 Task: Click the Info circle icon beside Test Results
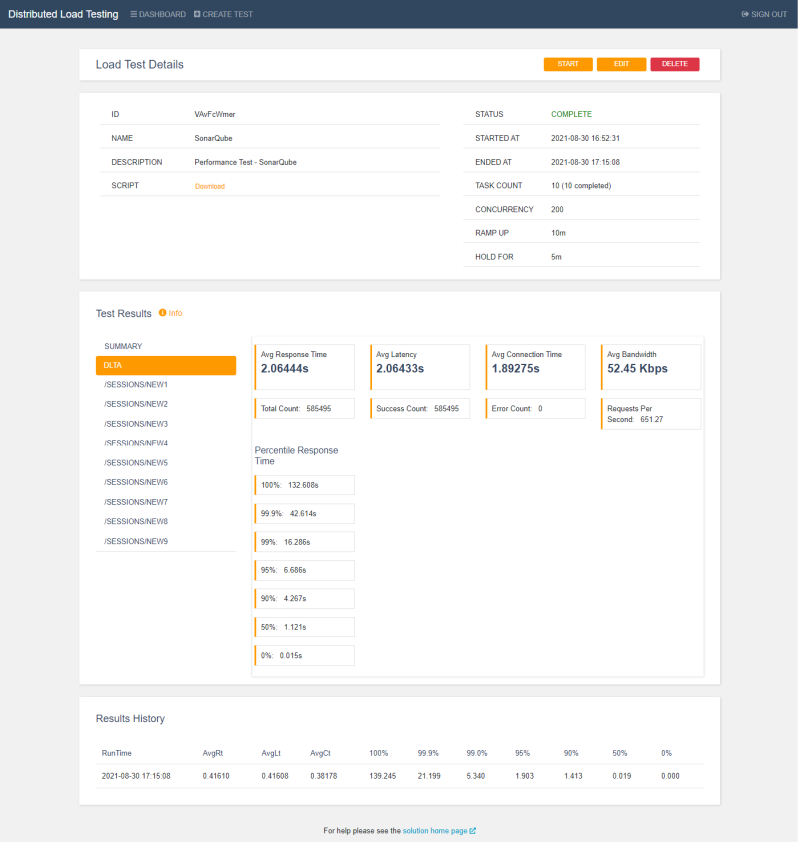[162, 313]
